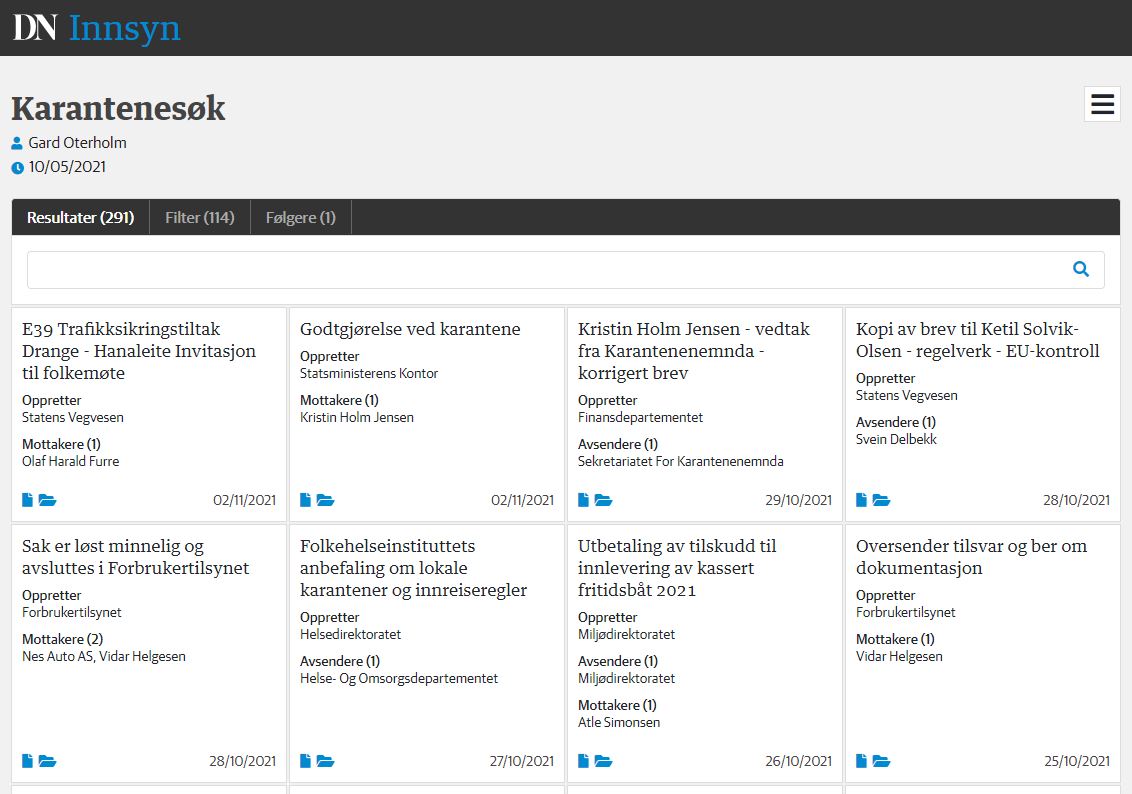The image size is (1132, 794).
Task: Open 'Oversender tilsvar og ber om dokumentasjon' title
Action: 971,557
